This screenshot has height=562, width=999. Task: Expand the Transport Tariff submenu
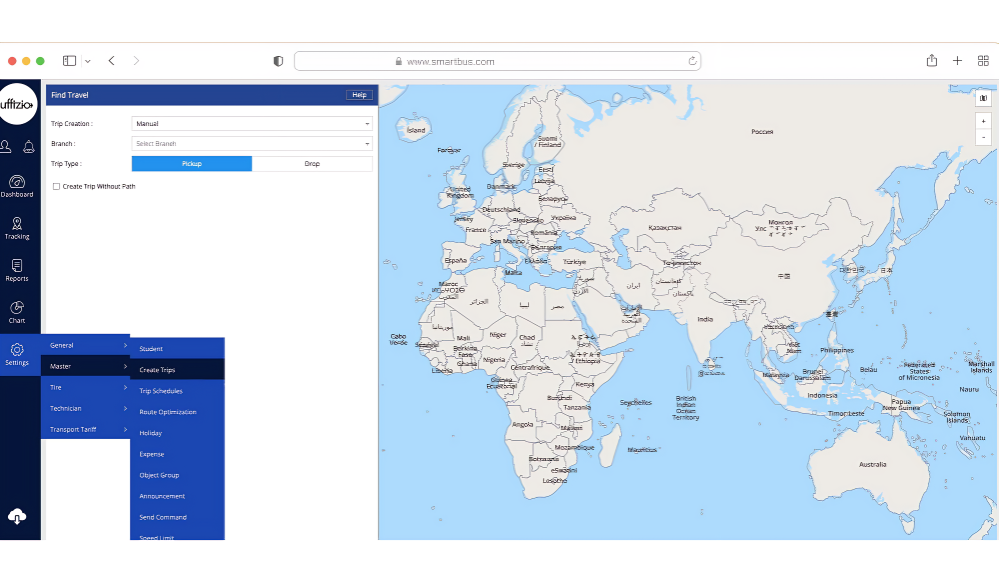pos(86,430)
